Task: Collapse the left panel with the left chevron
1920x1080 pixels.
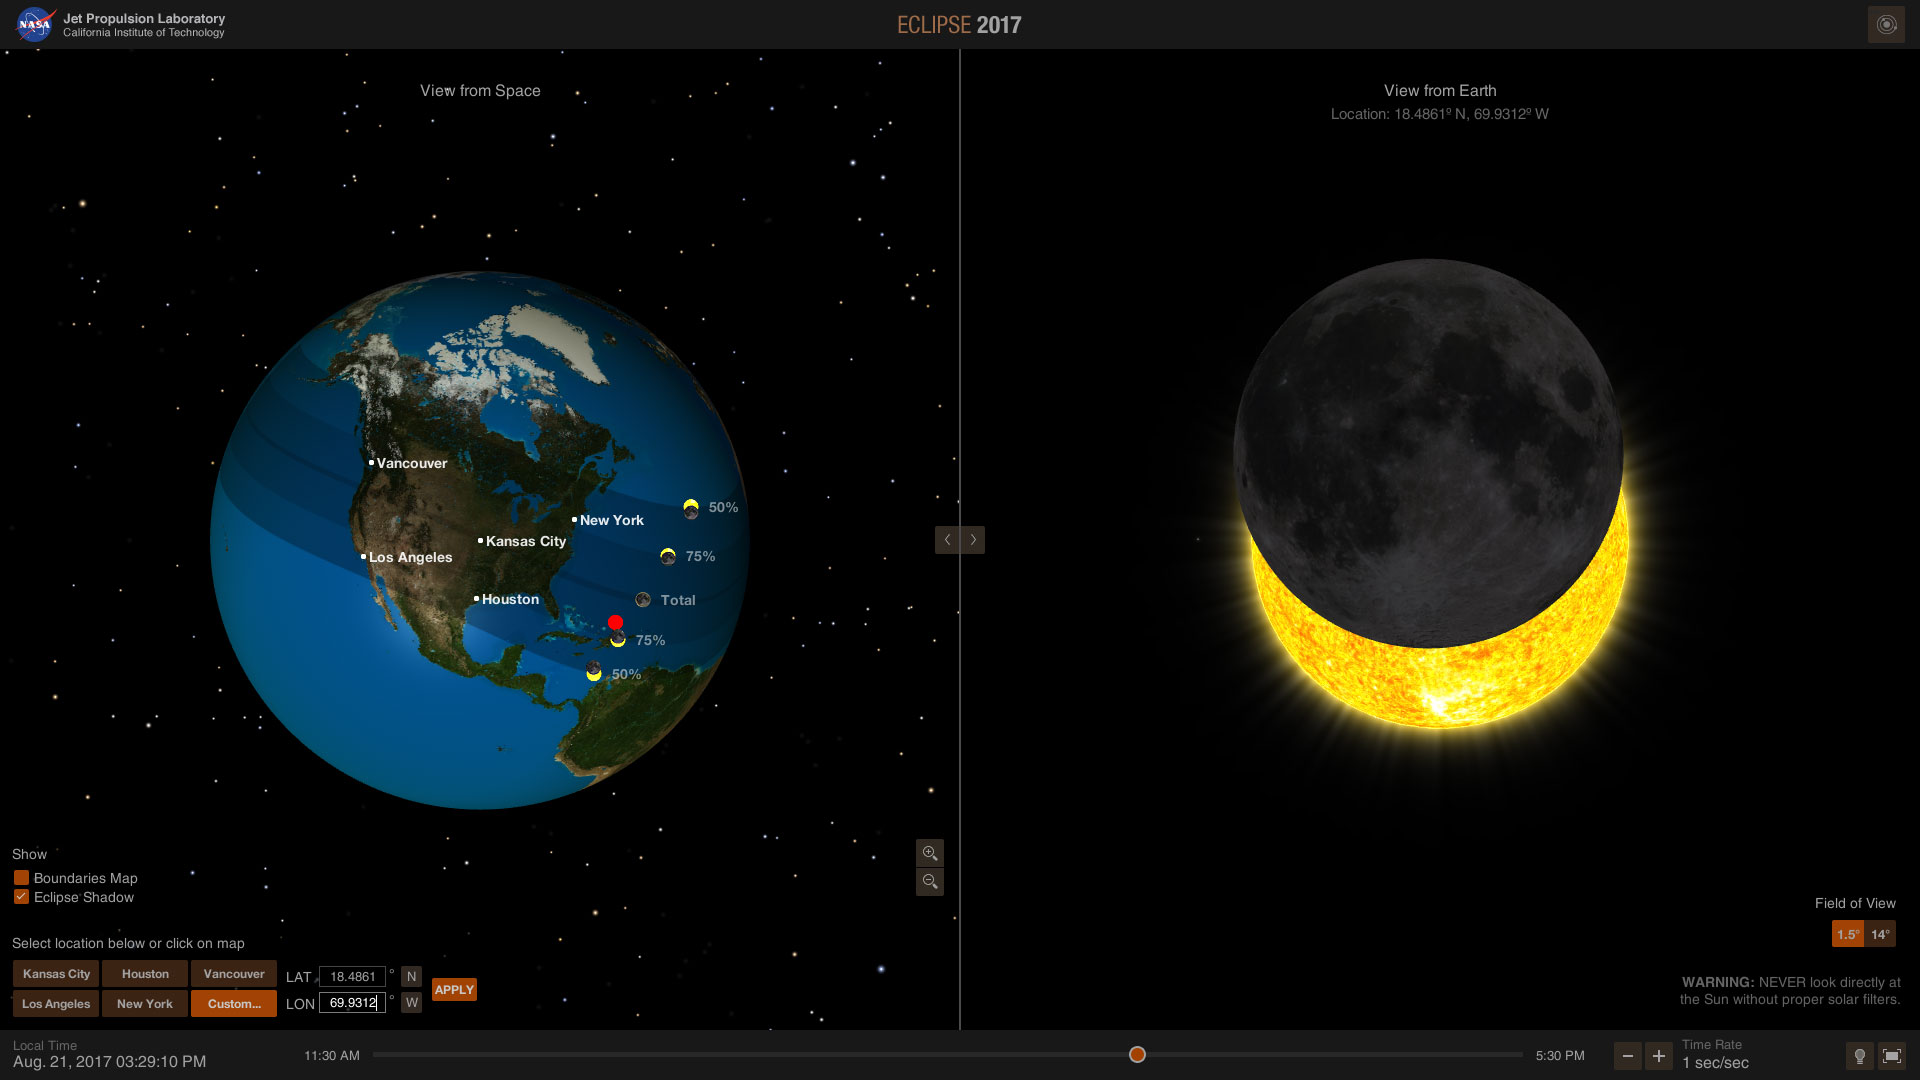Action: (946, 539)
